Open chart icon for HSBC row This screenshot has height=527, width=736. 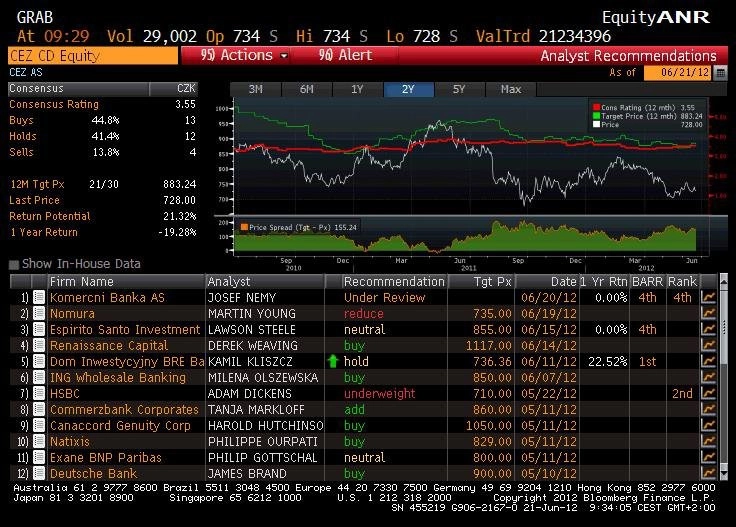(x=708, y=393)
